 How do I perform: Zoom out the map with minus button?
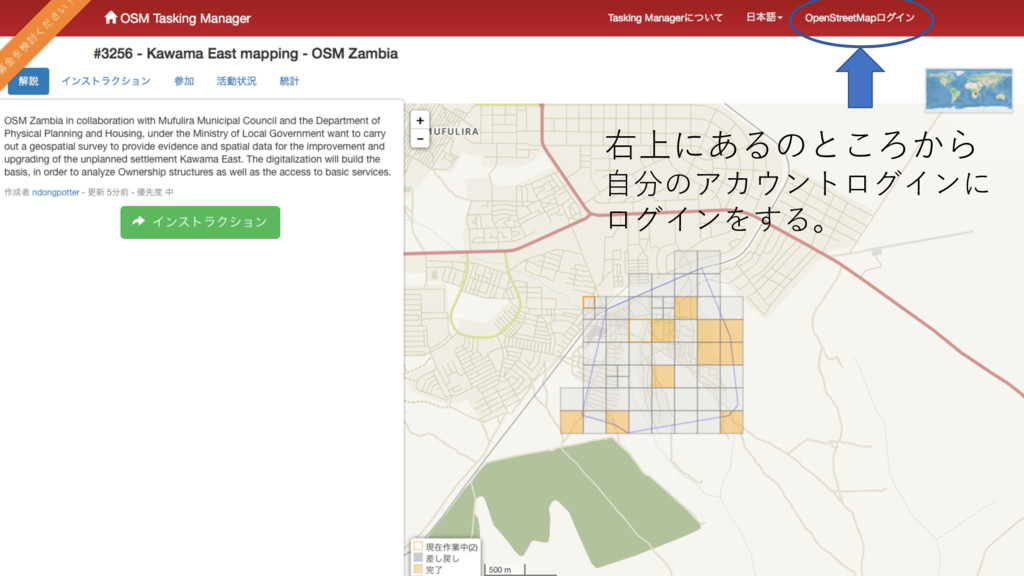420,138
